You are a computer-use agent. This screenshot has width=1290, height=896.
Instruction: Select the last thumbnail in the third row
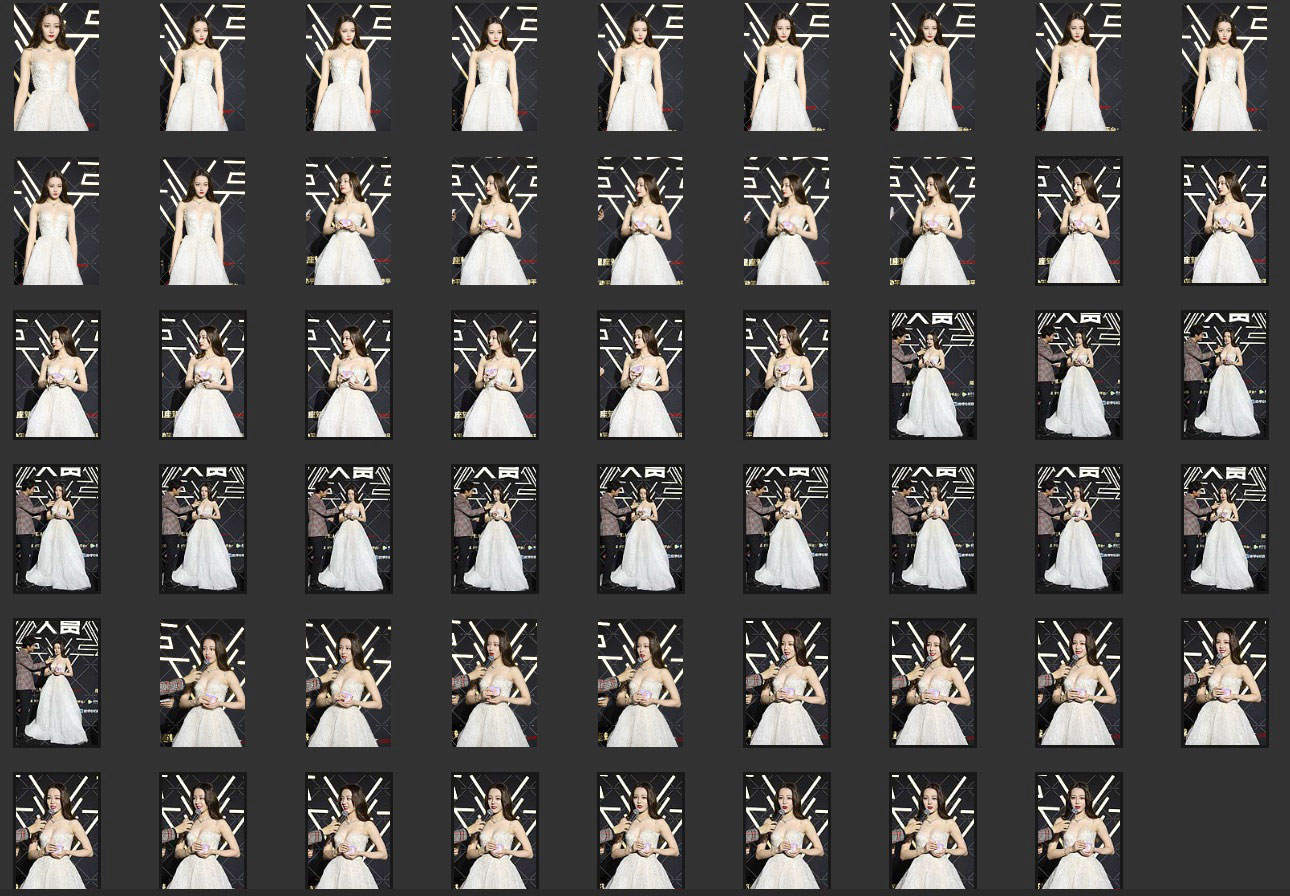[1224, 375]
